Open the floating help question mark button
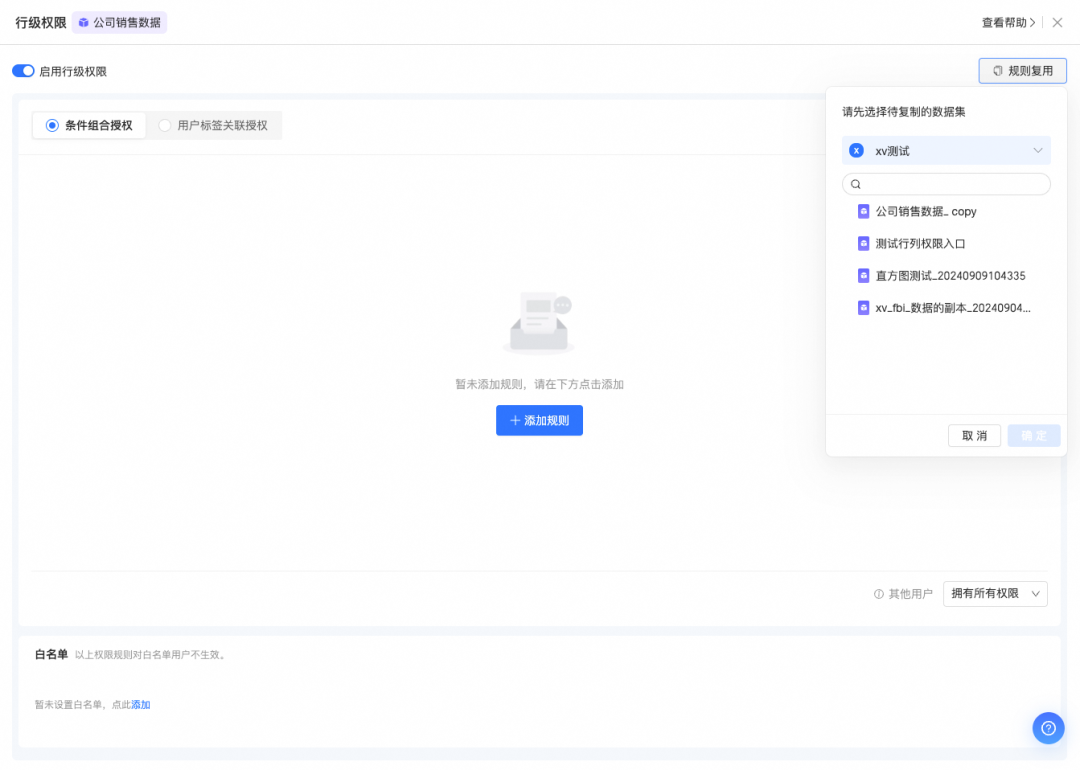1080x770 pixels. pos(1048,728)
